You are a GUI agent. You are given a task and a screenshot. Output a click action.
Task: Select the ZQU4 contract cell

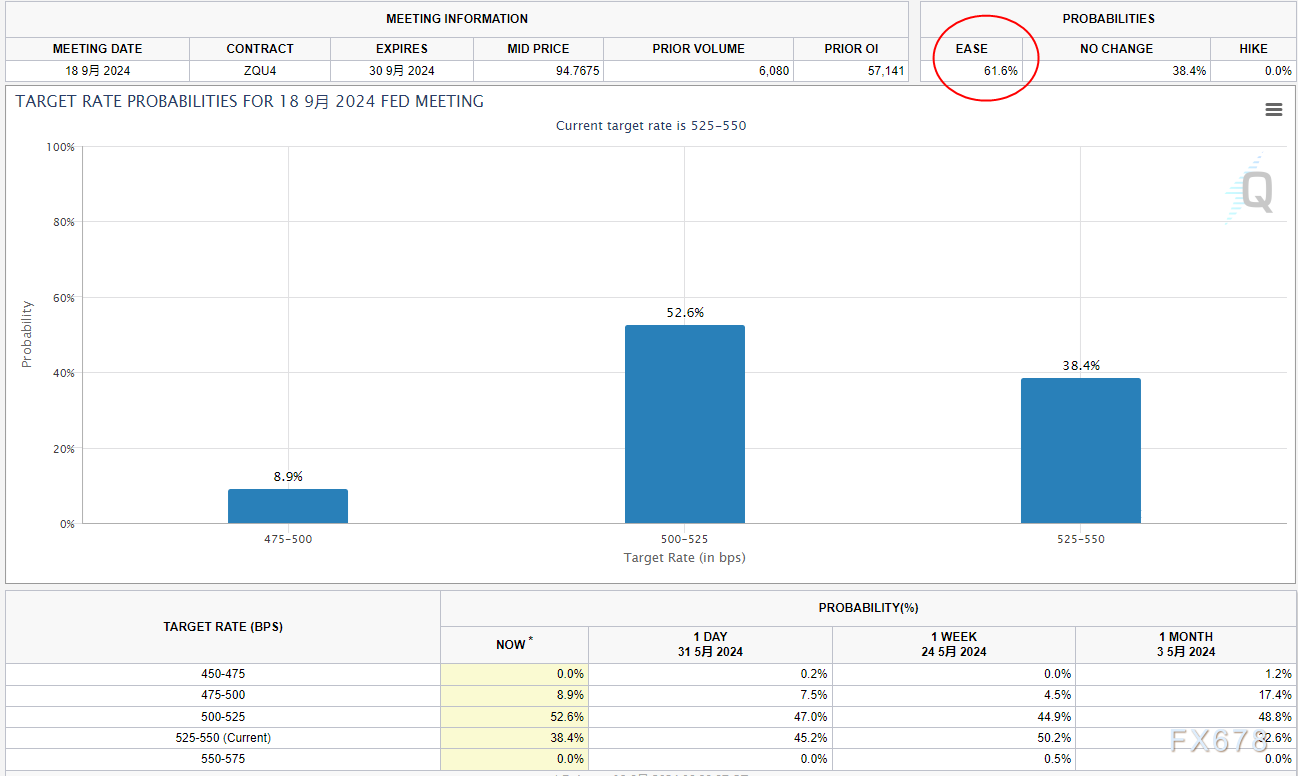click(x=260, y=71)
